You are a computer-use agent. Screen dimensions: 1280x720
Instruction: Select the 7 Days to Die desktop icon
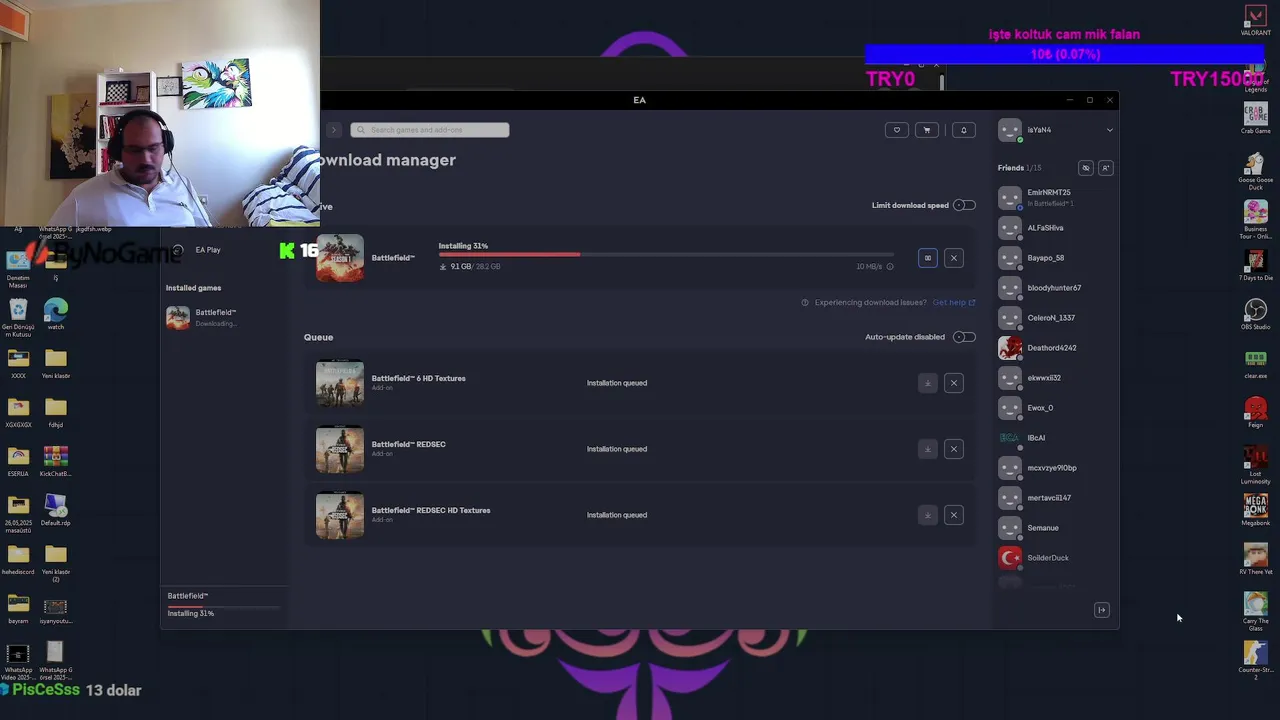(x=1255, y=264)
